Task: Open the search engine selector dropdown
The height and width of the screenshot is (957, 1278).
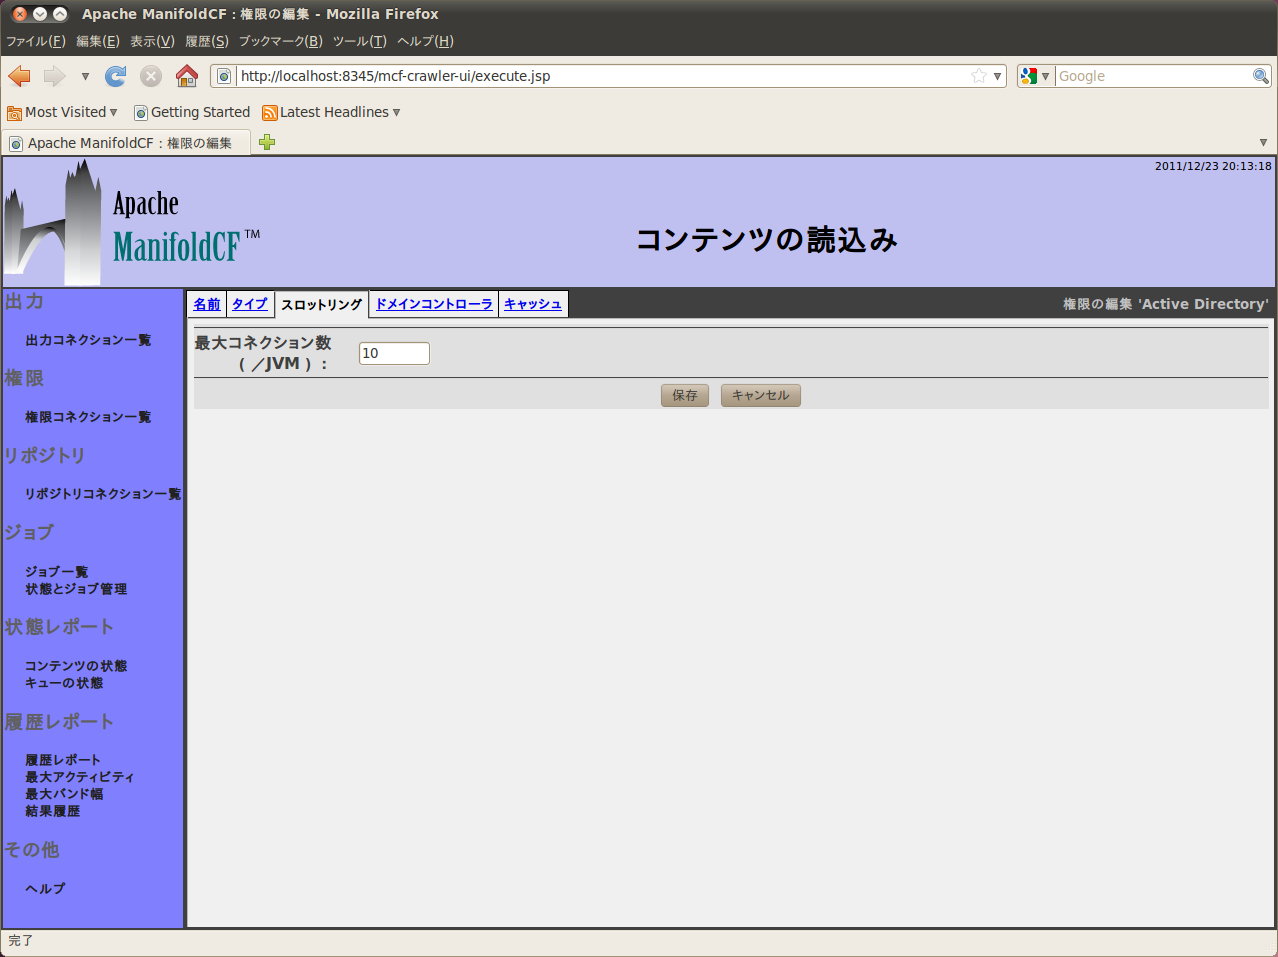Action: pos(1036,76)
